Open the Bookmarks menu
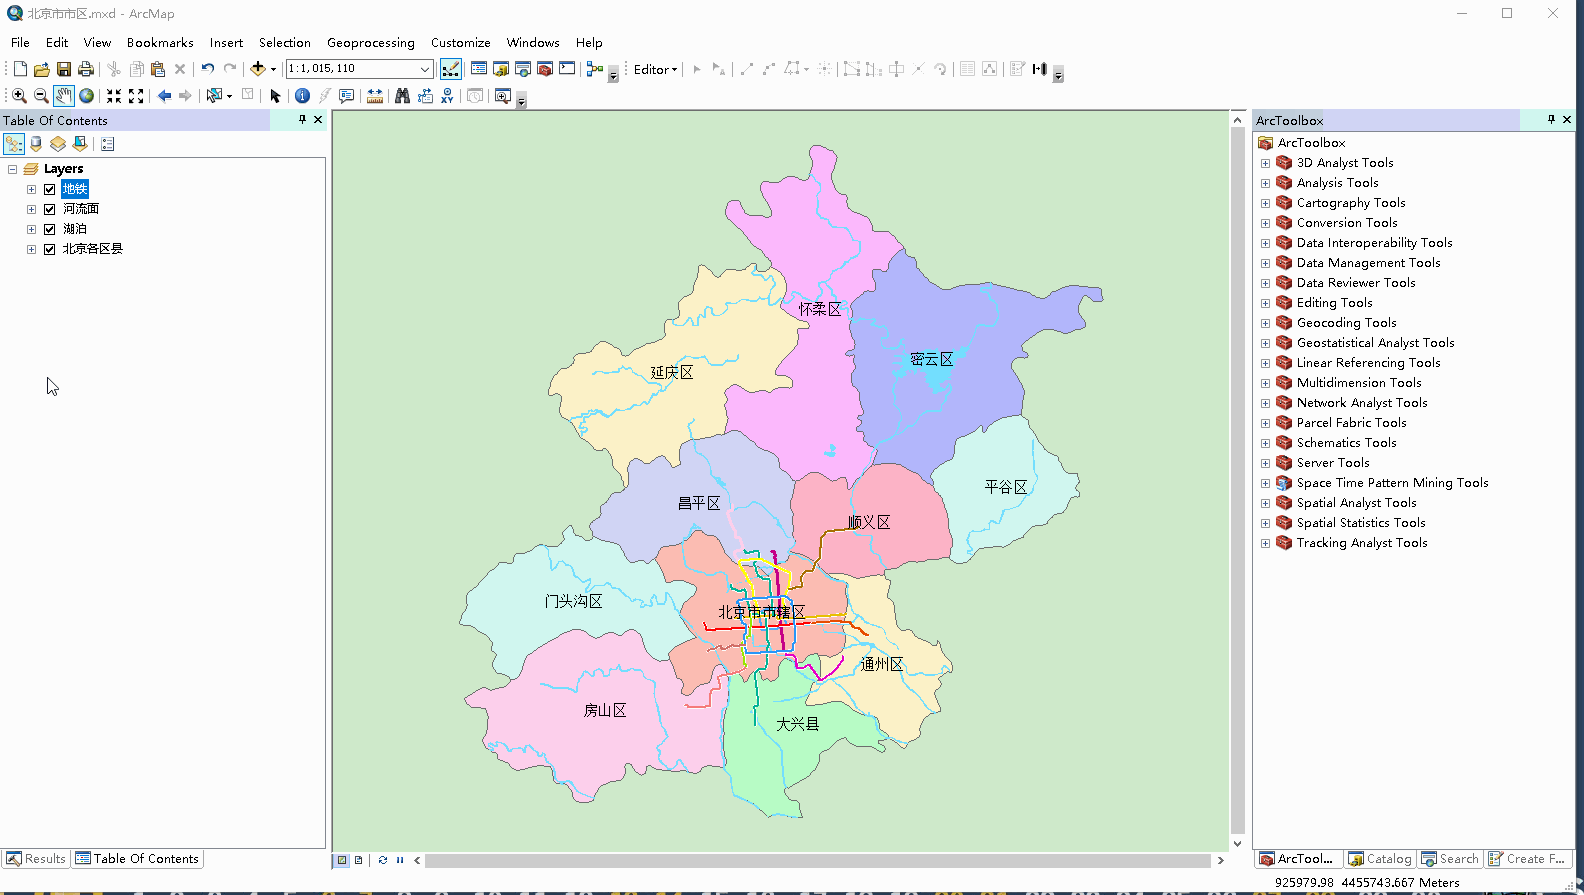 160,43
